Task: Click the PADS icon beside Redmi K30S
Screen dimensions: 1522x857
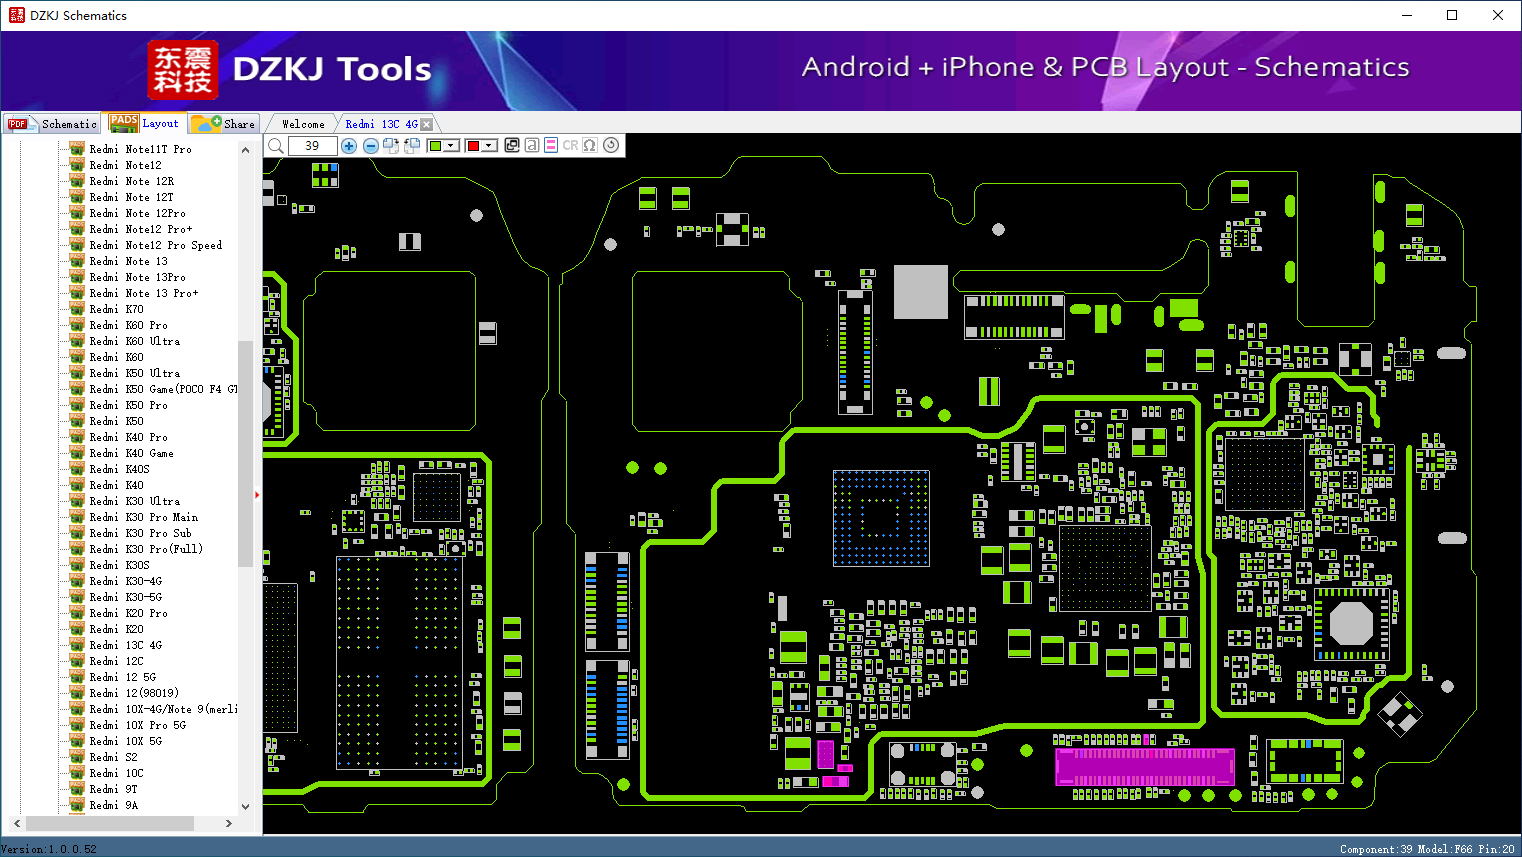Action: (77, 564)
